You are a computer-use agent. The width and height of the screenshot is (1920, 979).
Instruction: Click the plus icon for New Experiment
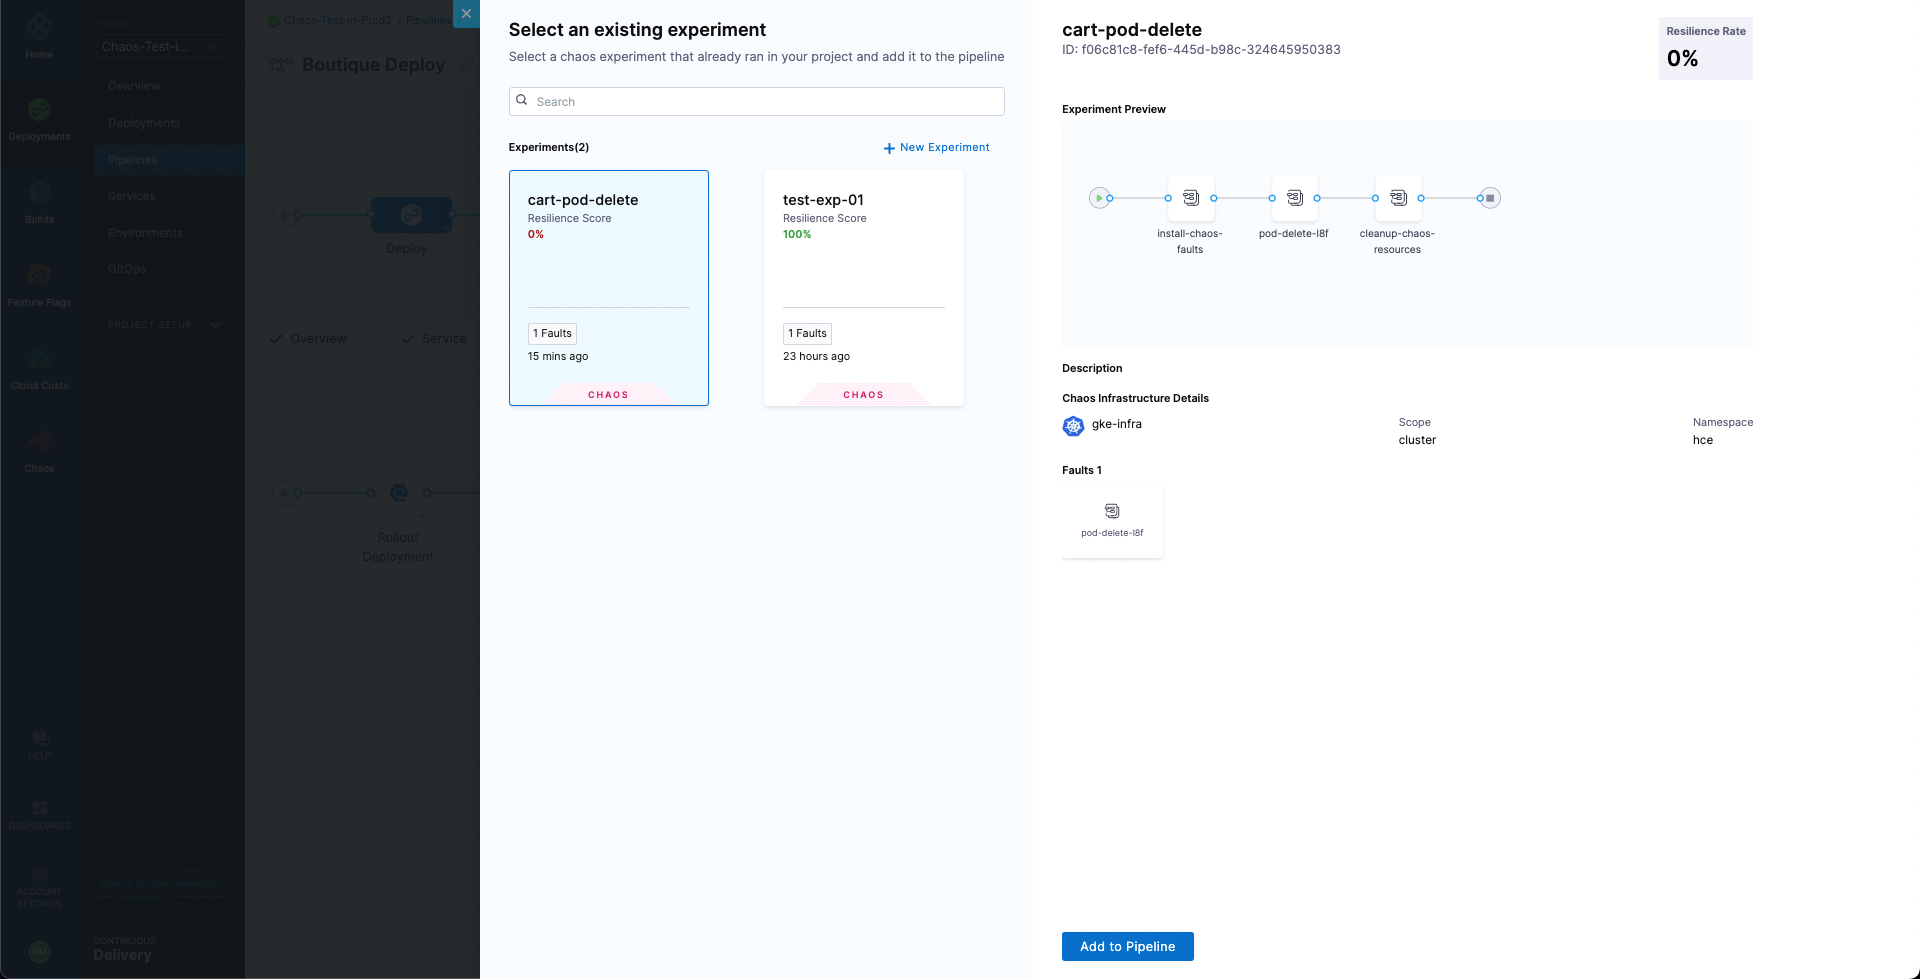click(889, 148)
